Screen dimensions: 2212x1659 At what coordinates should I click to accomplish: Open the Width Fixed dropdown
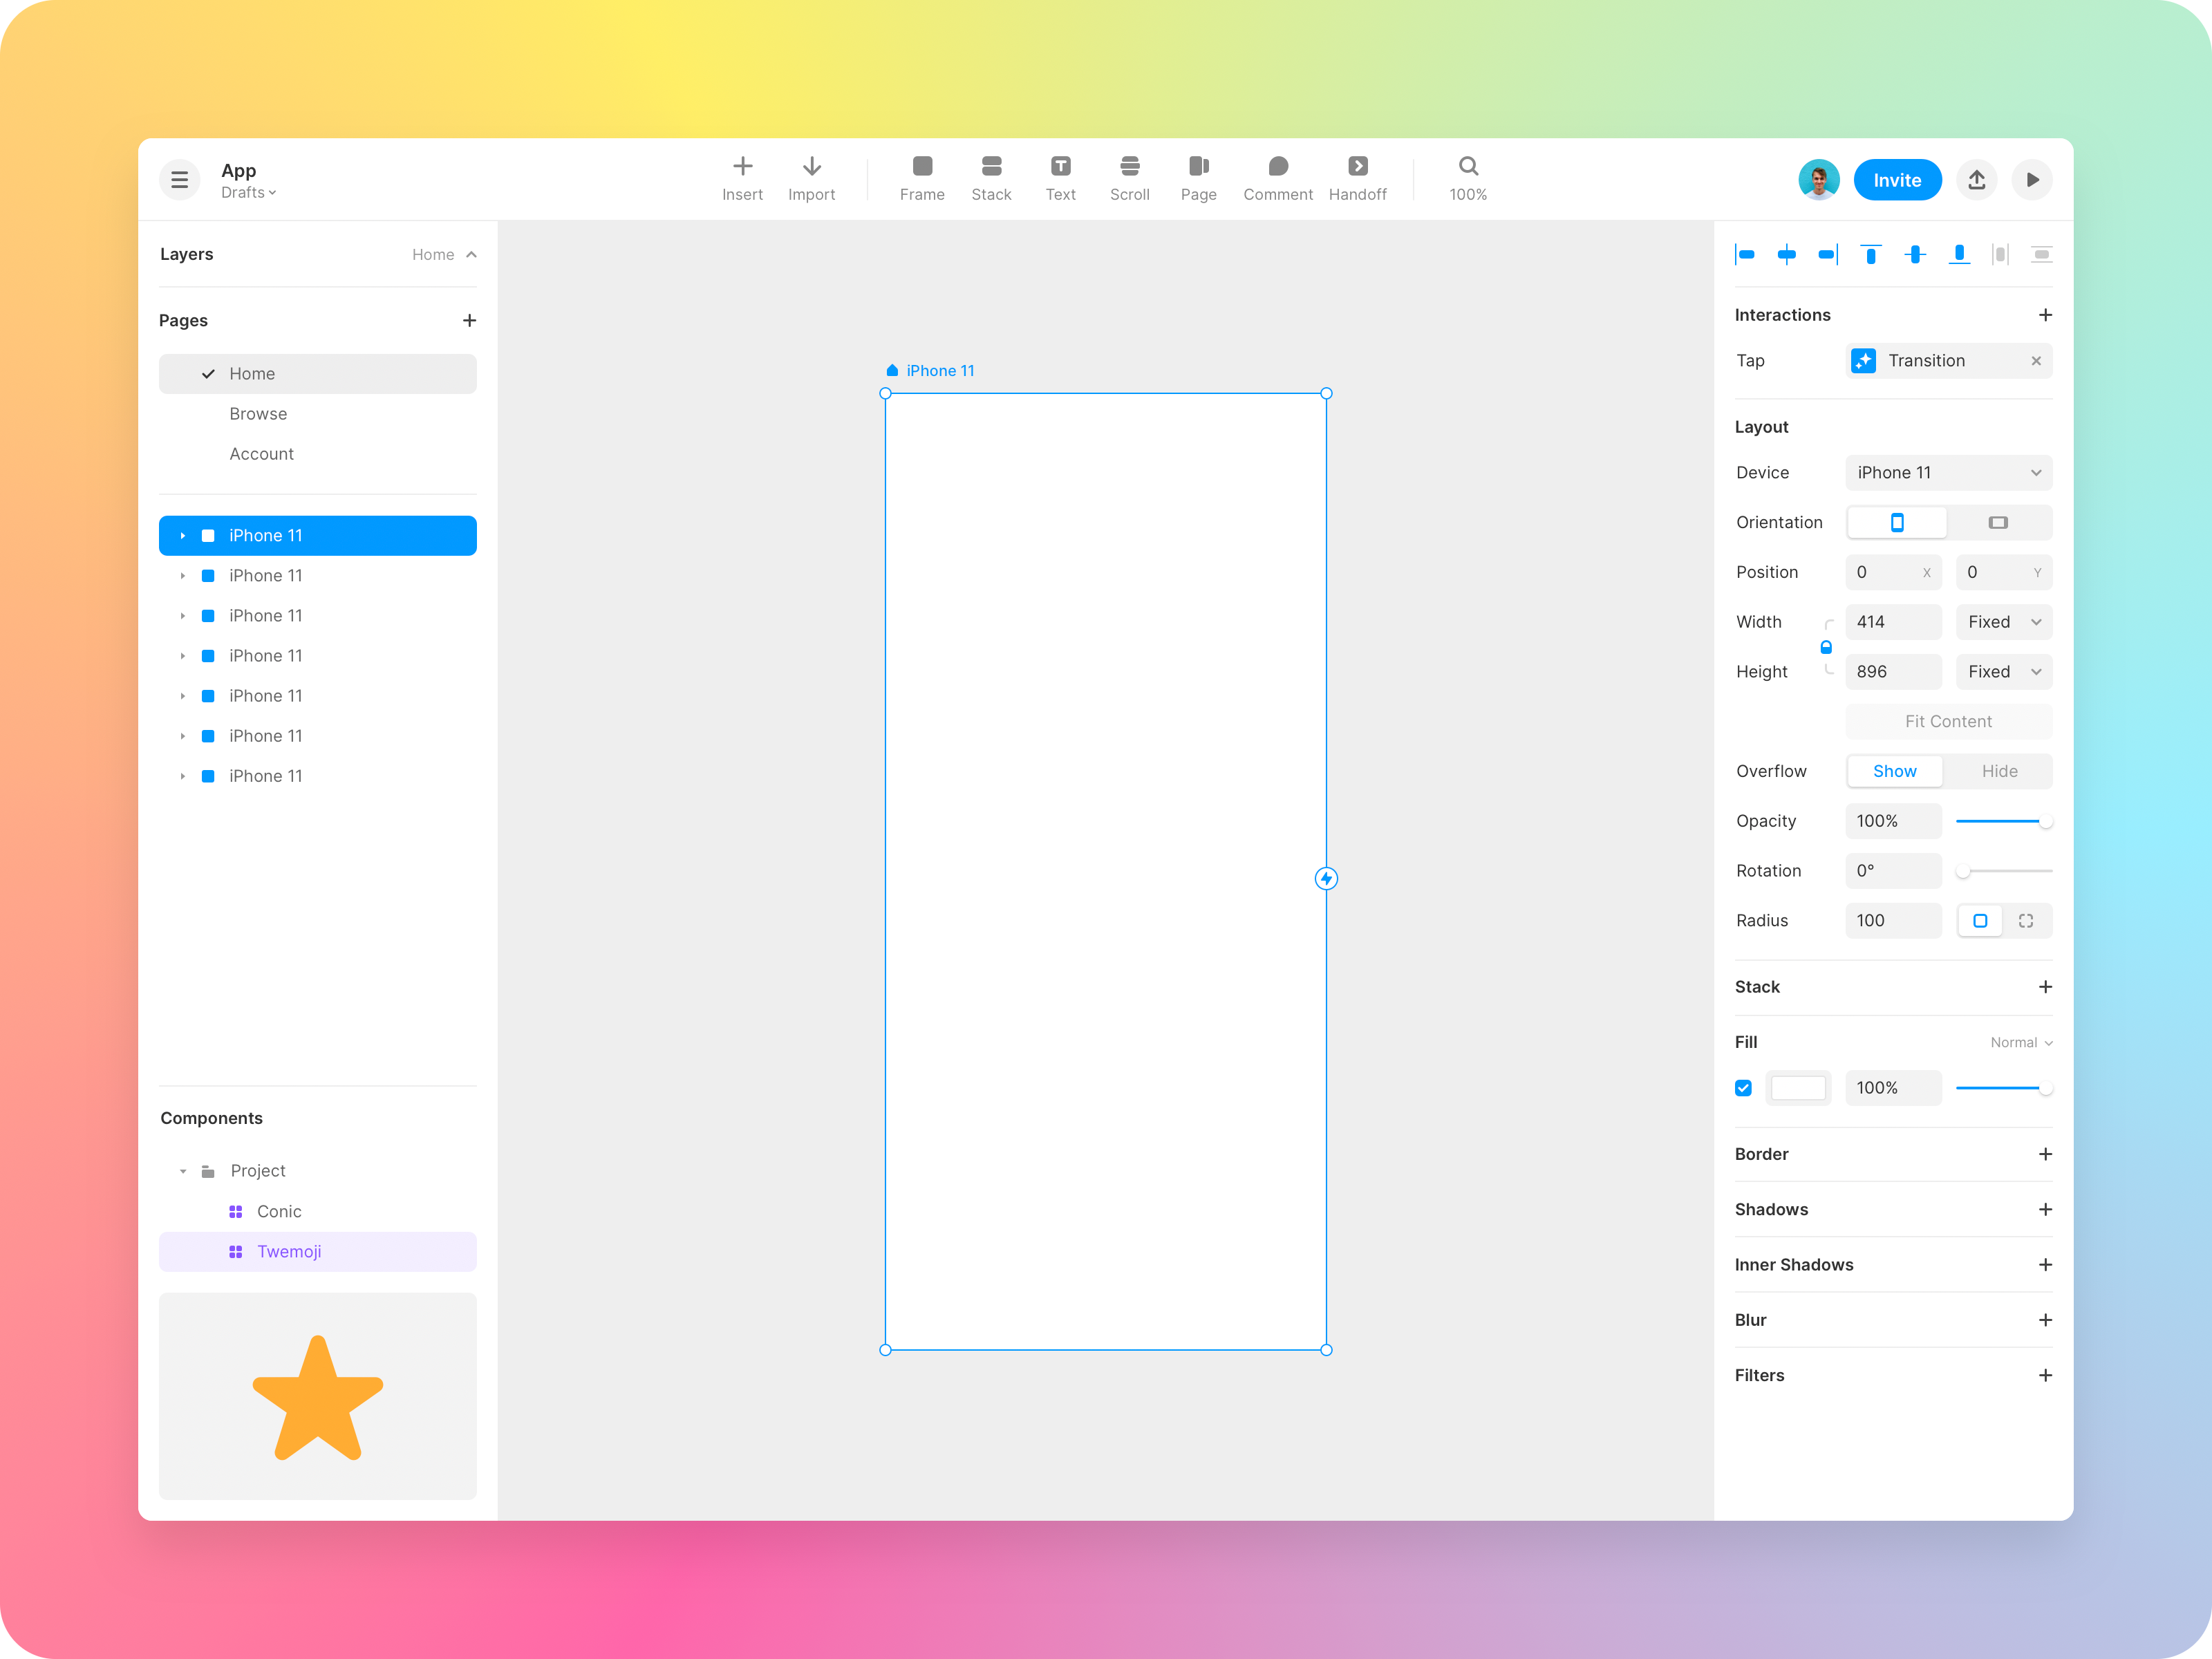[2003, 622]
